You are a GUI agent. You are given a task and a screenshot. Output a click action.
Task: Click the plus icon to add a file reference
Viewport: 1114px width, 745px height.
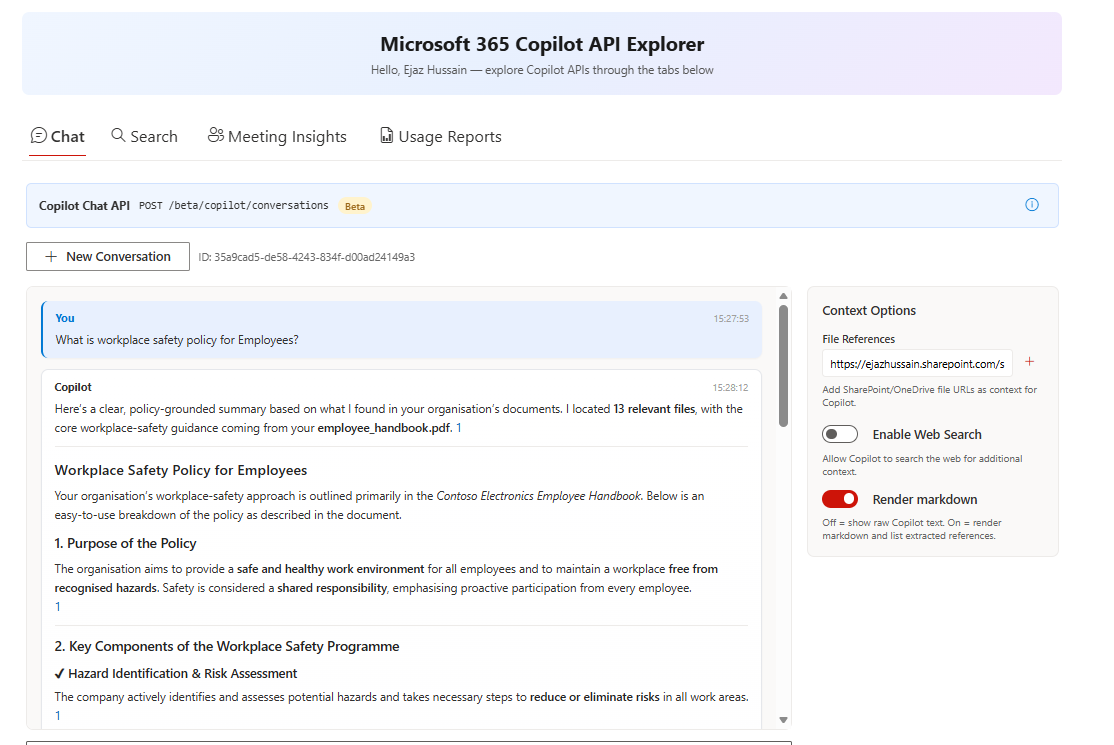click(x=1029, y=362)
